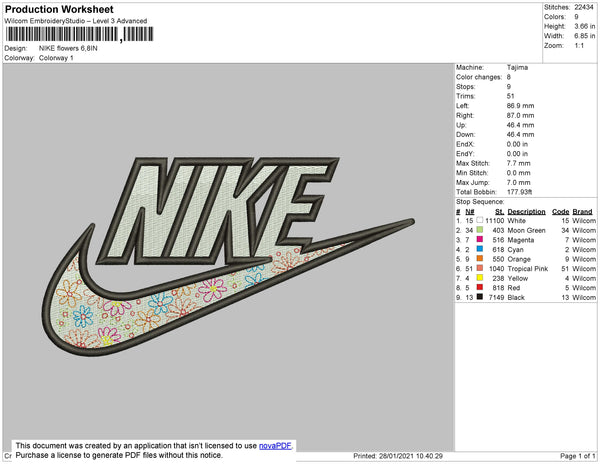Image resolution: width=600 pixels, height=464 pixels.
Task: Click the Trims value 51
Action: tap(510, 96)
